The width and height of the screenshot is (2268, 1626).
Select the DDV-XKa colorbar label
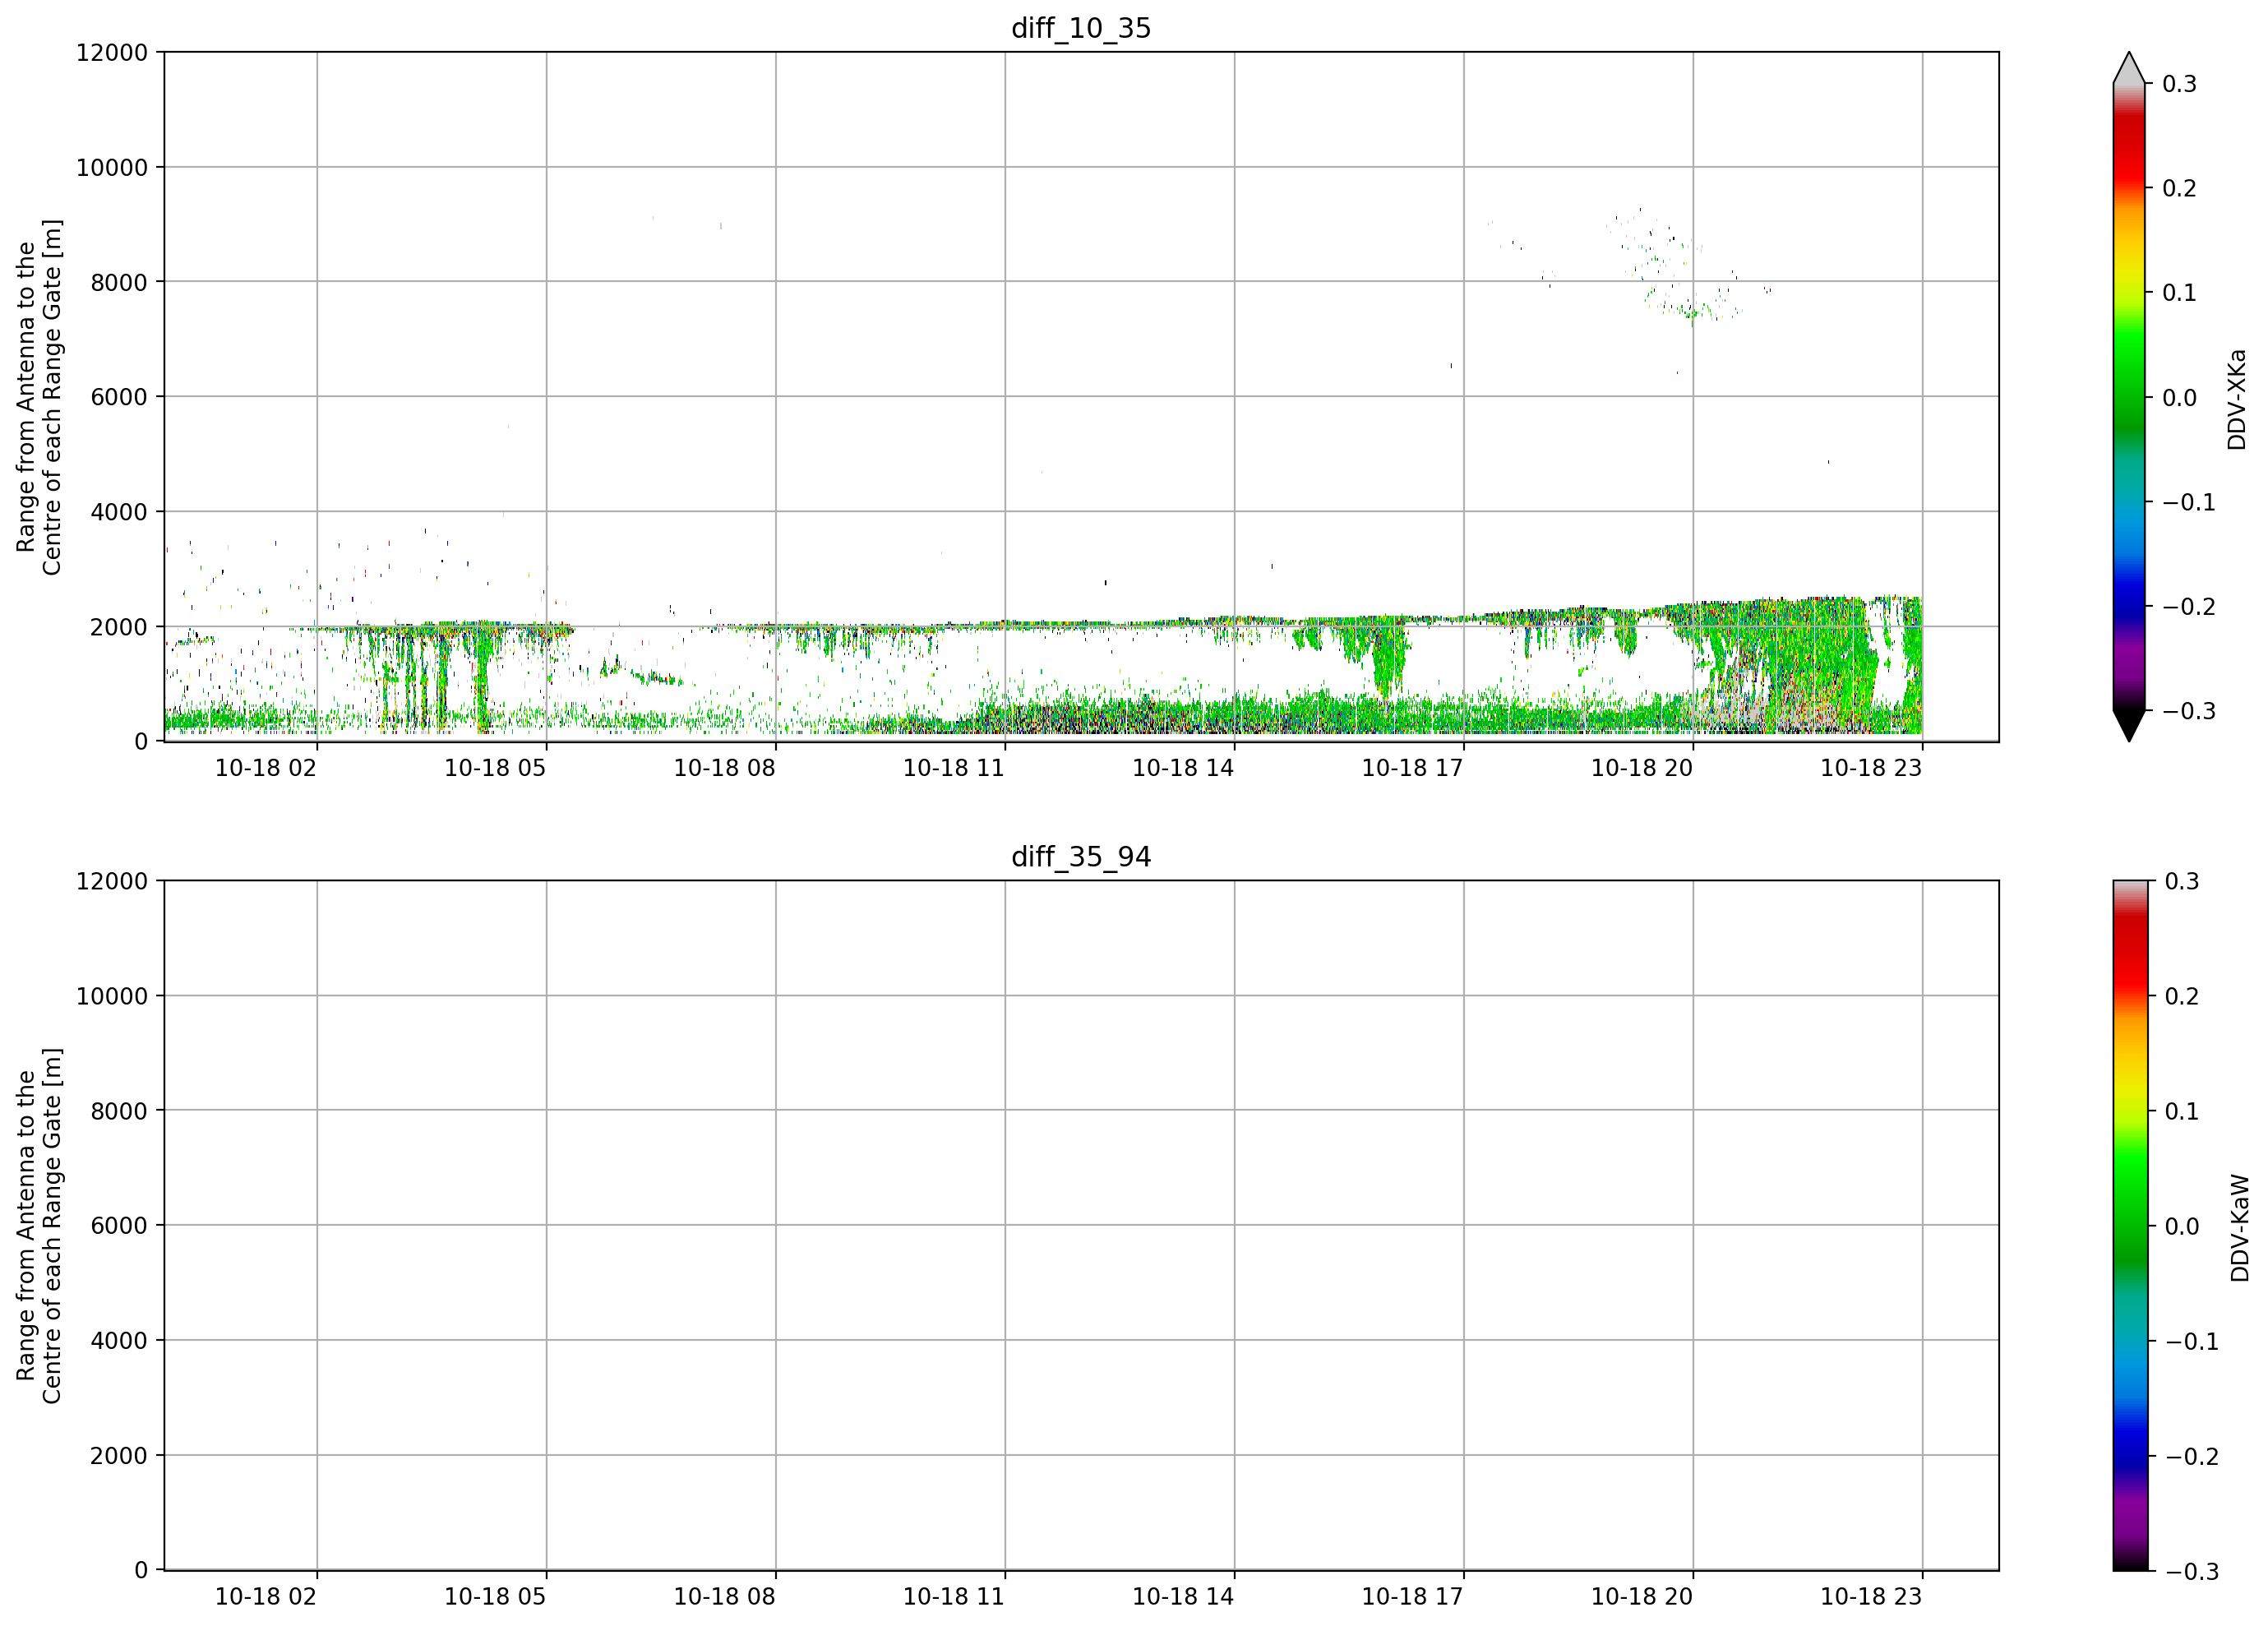pyautogui.click(x=2237, y=399)
